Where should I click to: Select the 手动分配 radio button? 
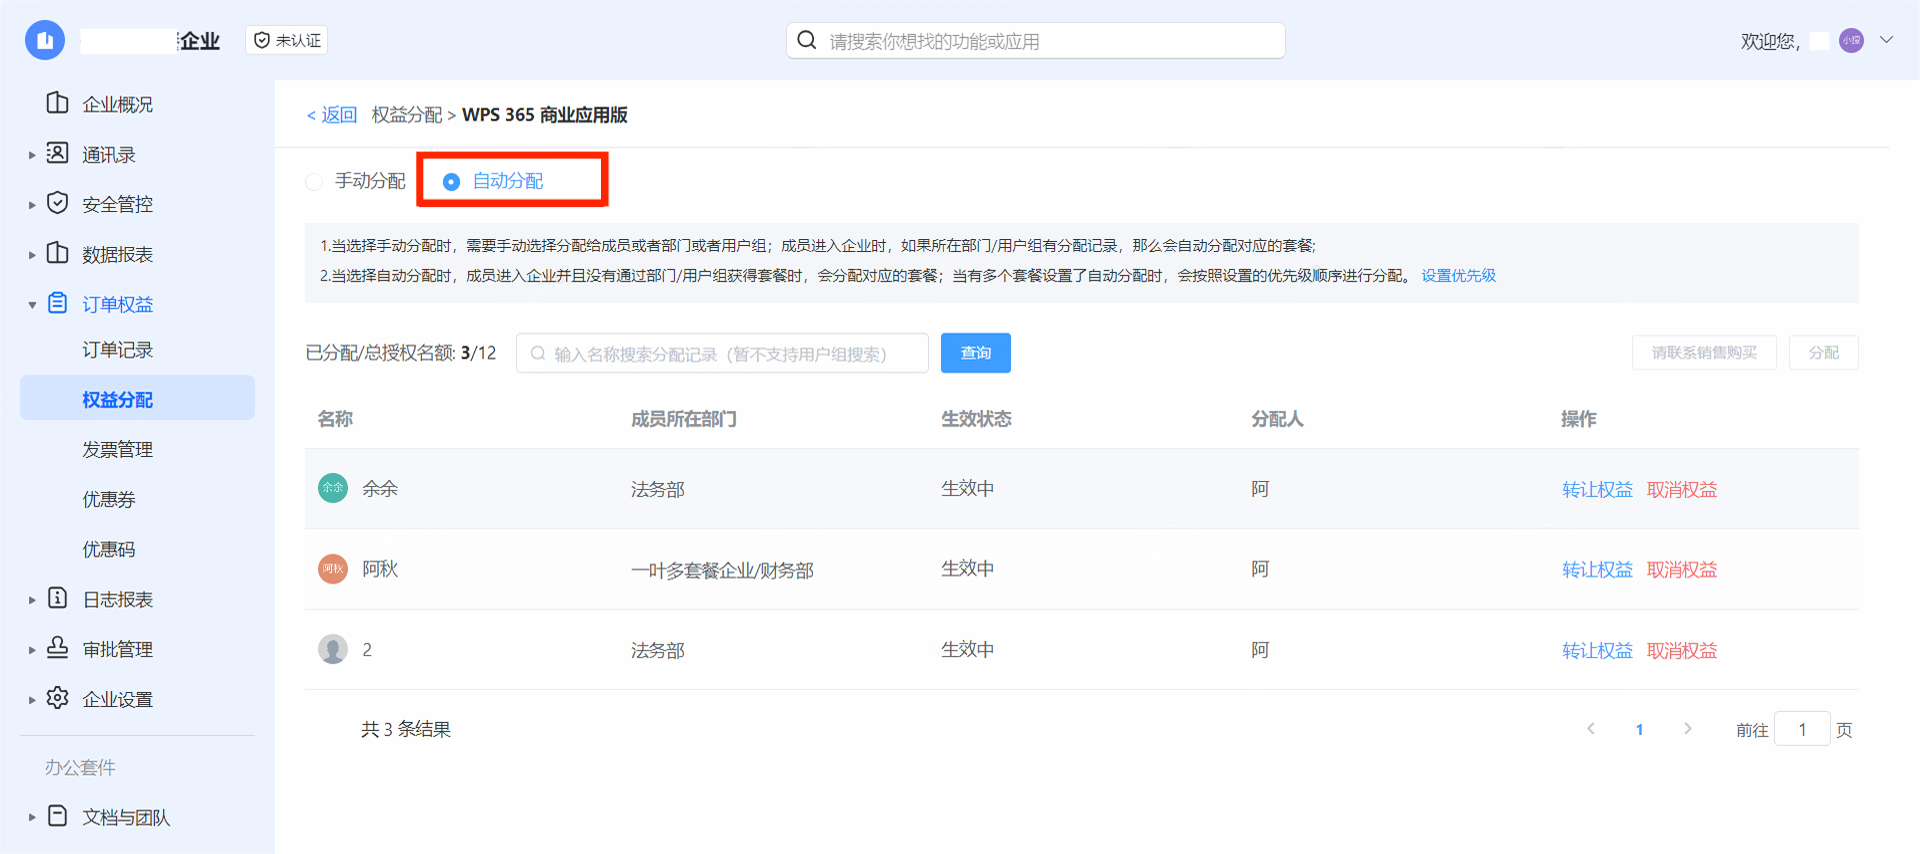click(x=315, y=182)
